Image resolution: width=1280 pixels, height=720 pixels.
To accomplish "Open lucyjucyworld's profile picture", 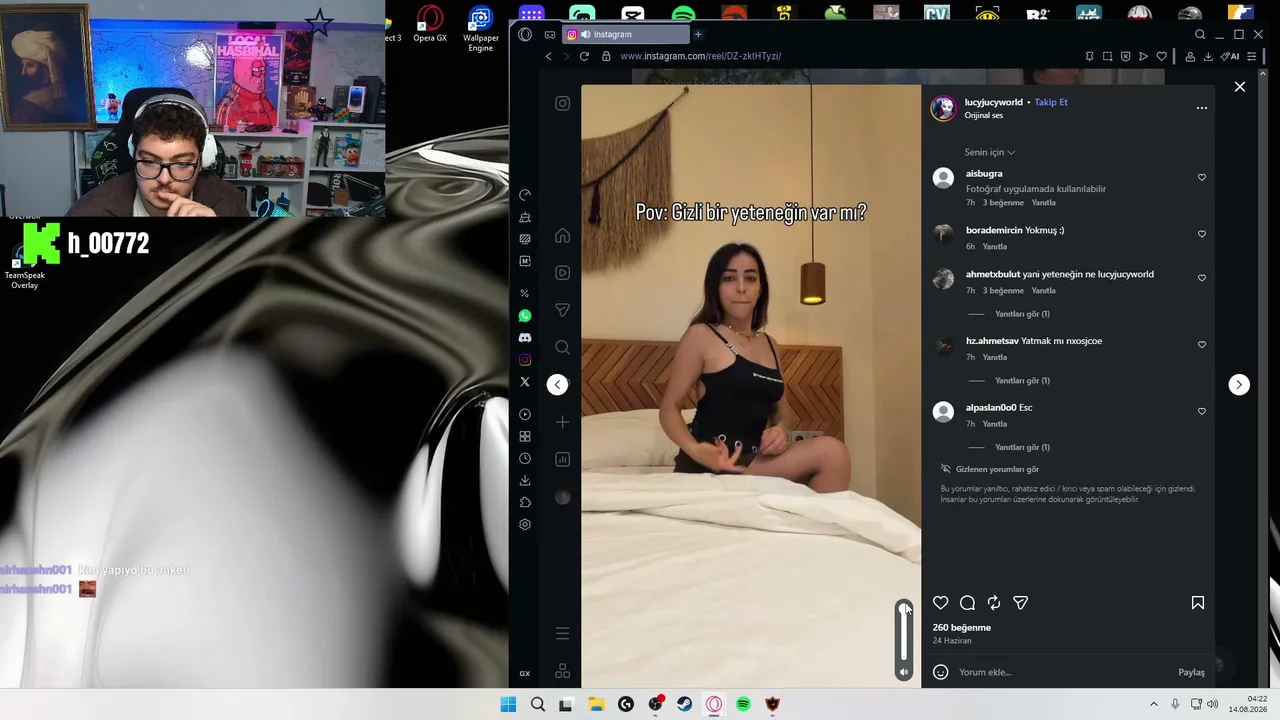I will point(943,108).
